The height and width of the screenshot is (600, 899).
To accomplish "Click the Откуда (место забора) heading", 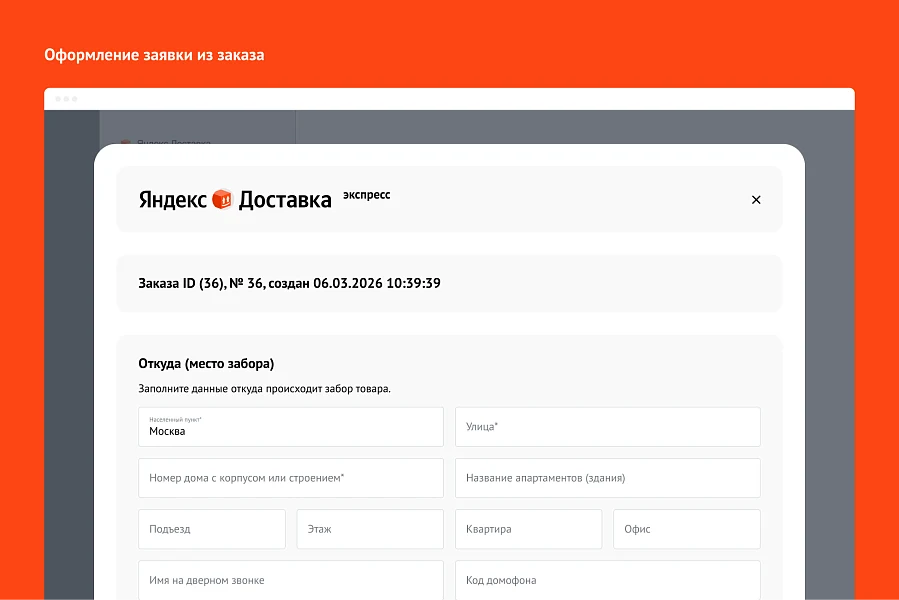I will [x=206, y=364].
